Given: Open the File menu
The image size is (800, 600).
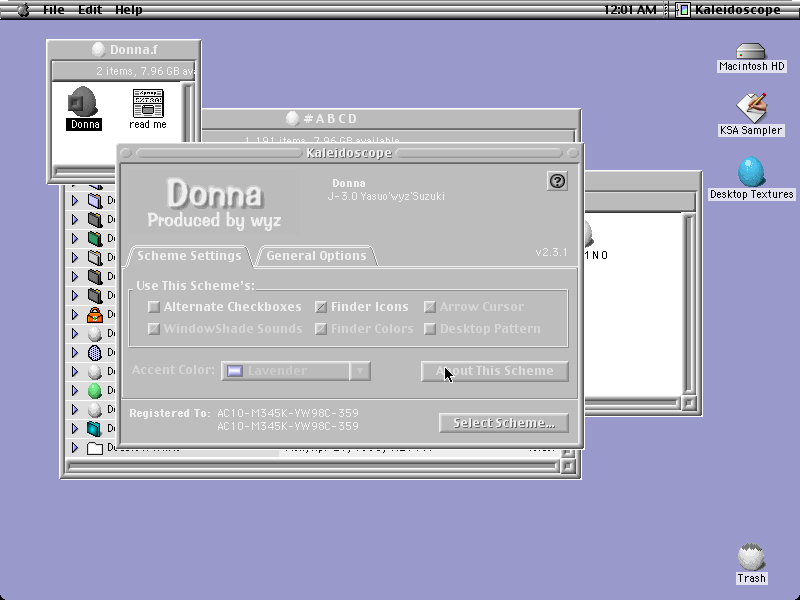Looking at the screenshot, I should click(x=54, y=10).
